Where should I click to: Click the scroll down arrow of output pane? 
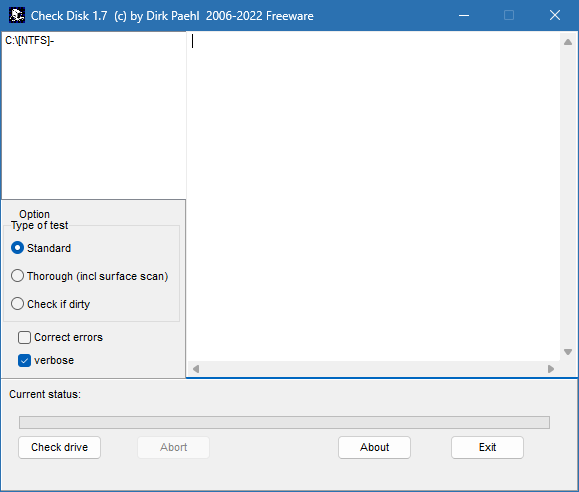click(x=568, y=352)
